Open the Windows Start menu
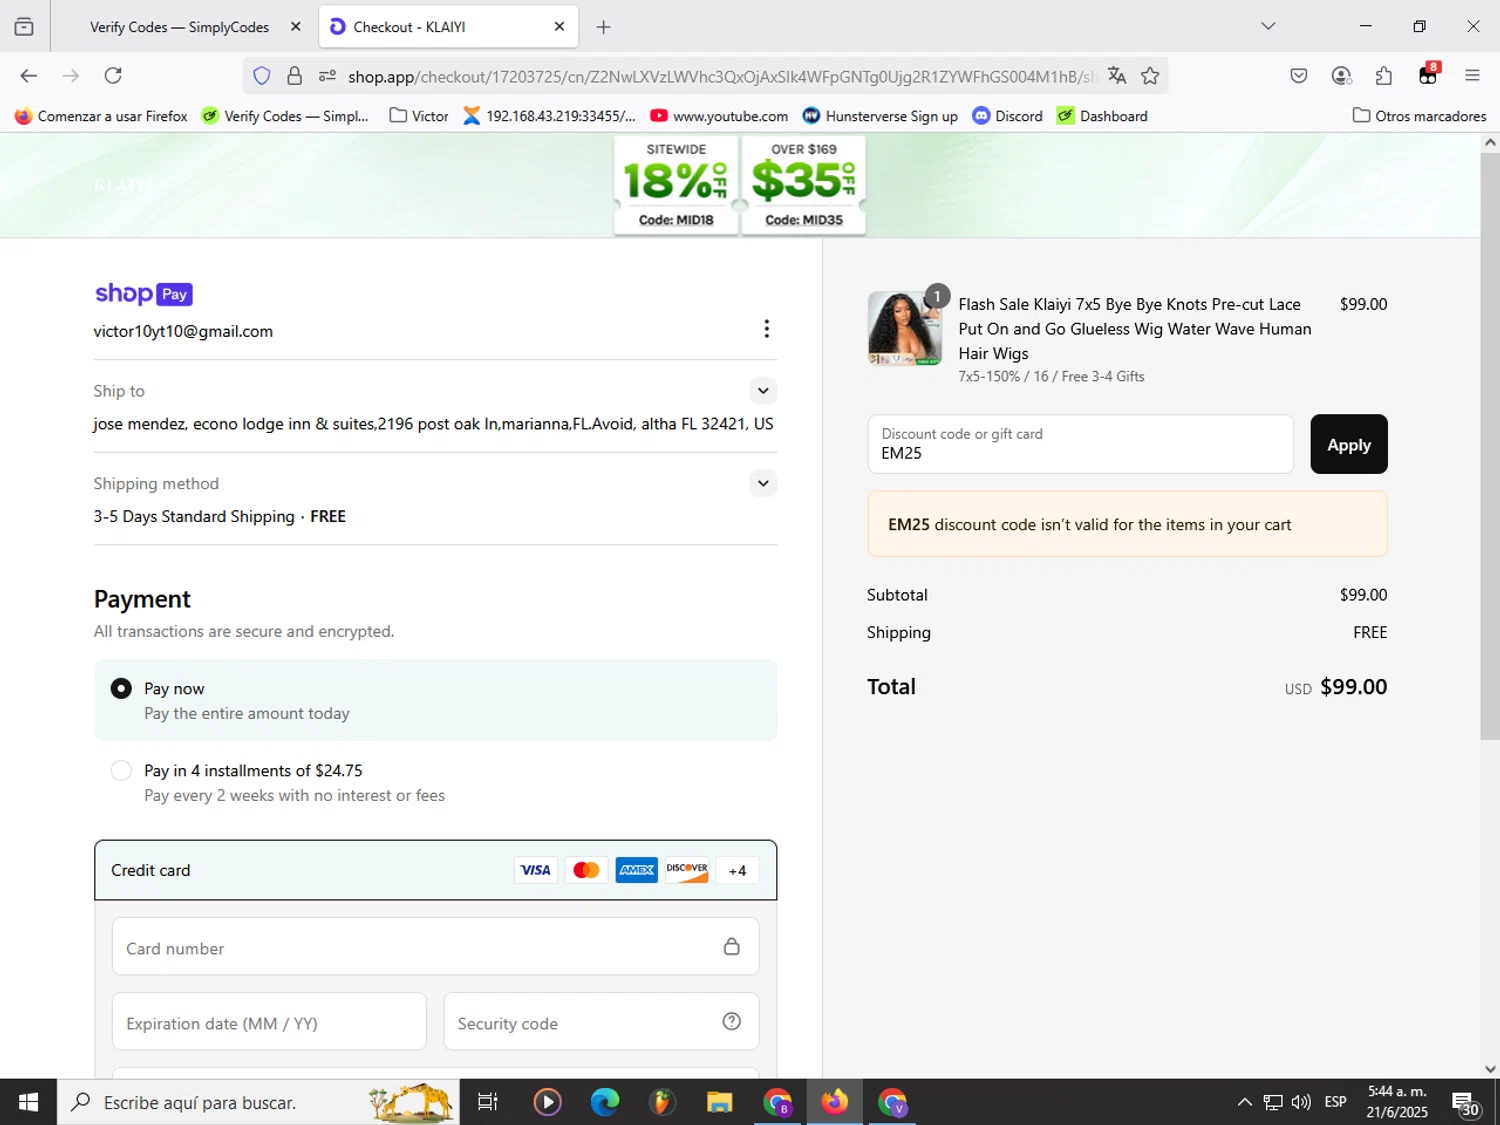This screenshot has height=1125, width=1500. pos(28,1102)
